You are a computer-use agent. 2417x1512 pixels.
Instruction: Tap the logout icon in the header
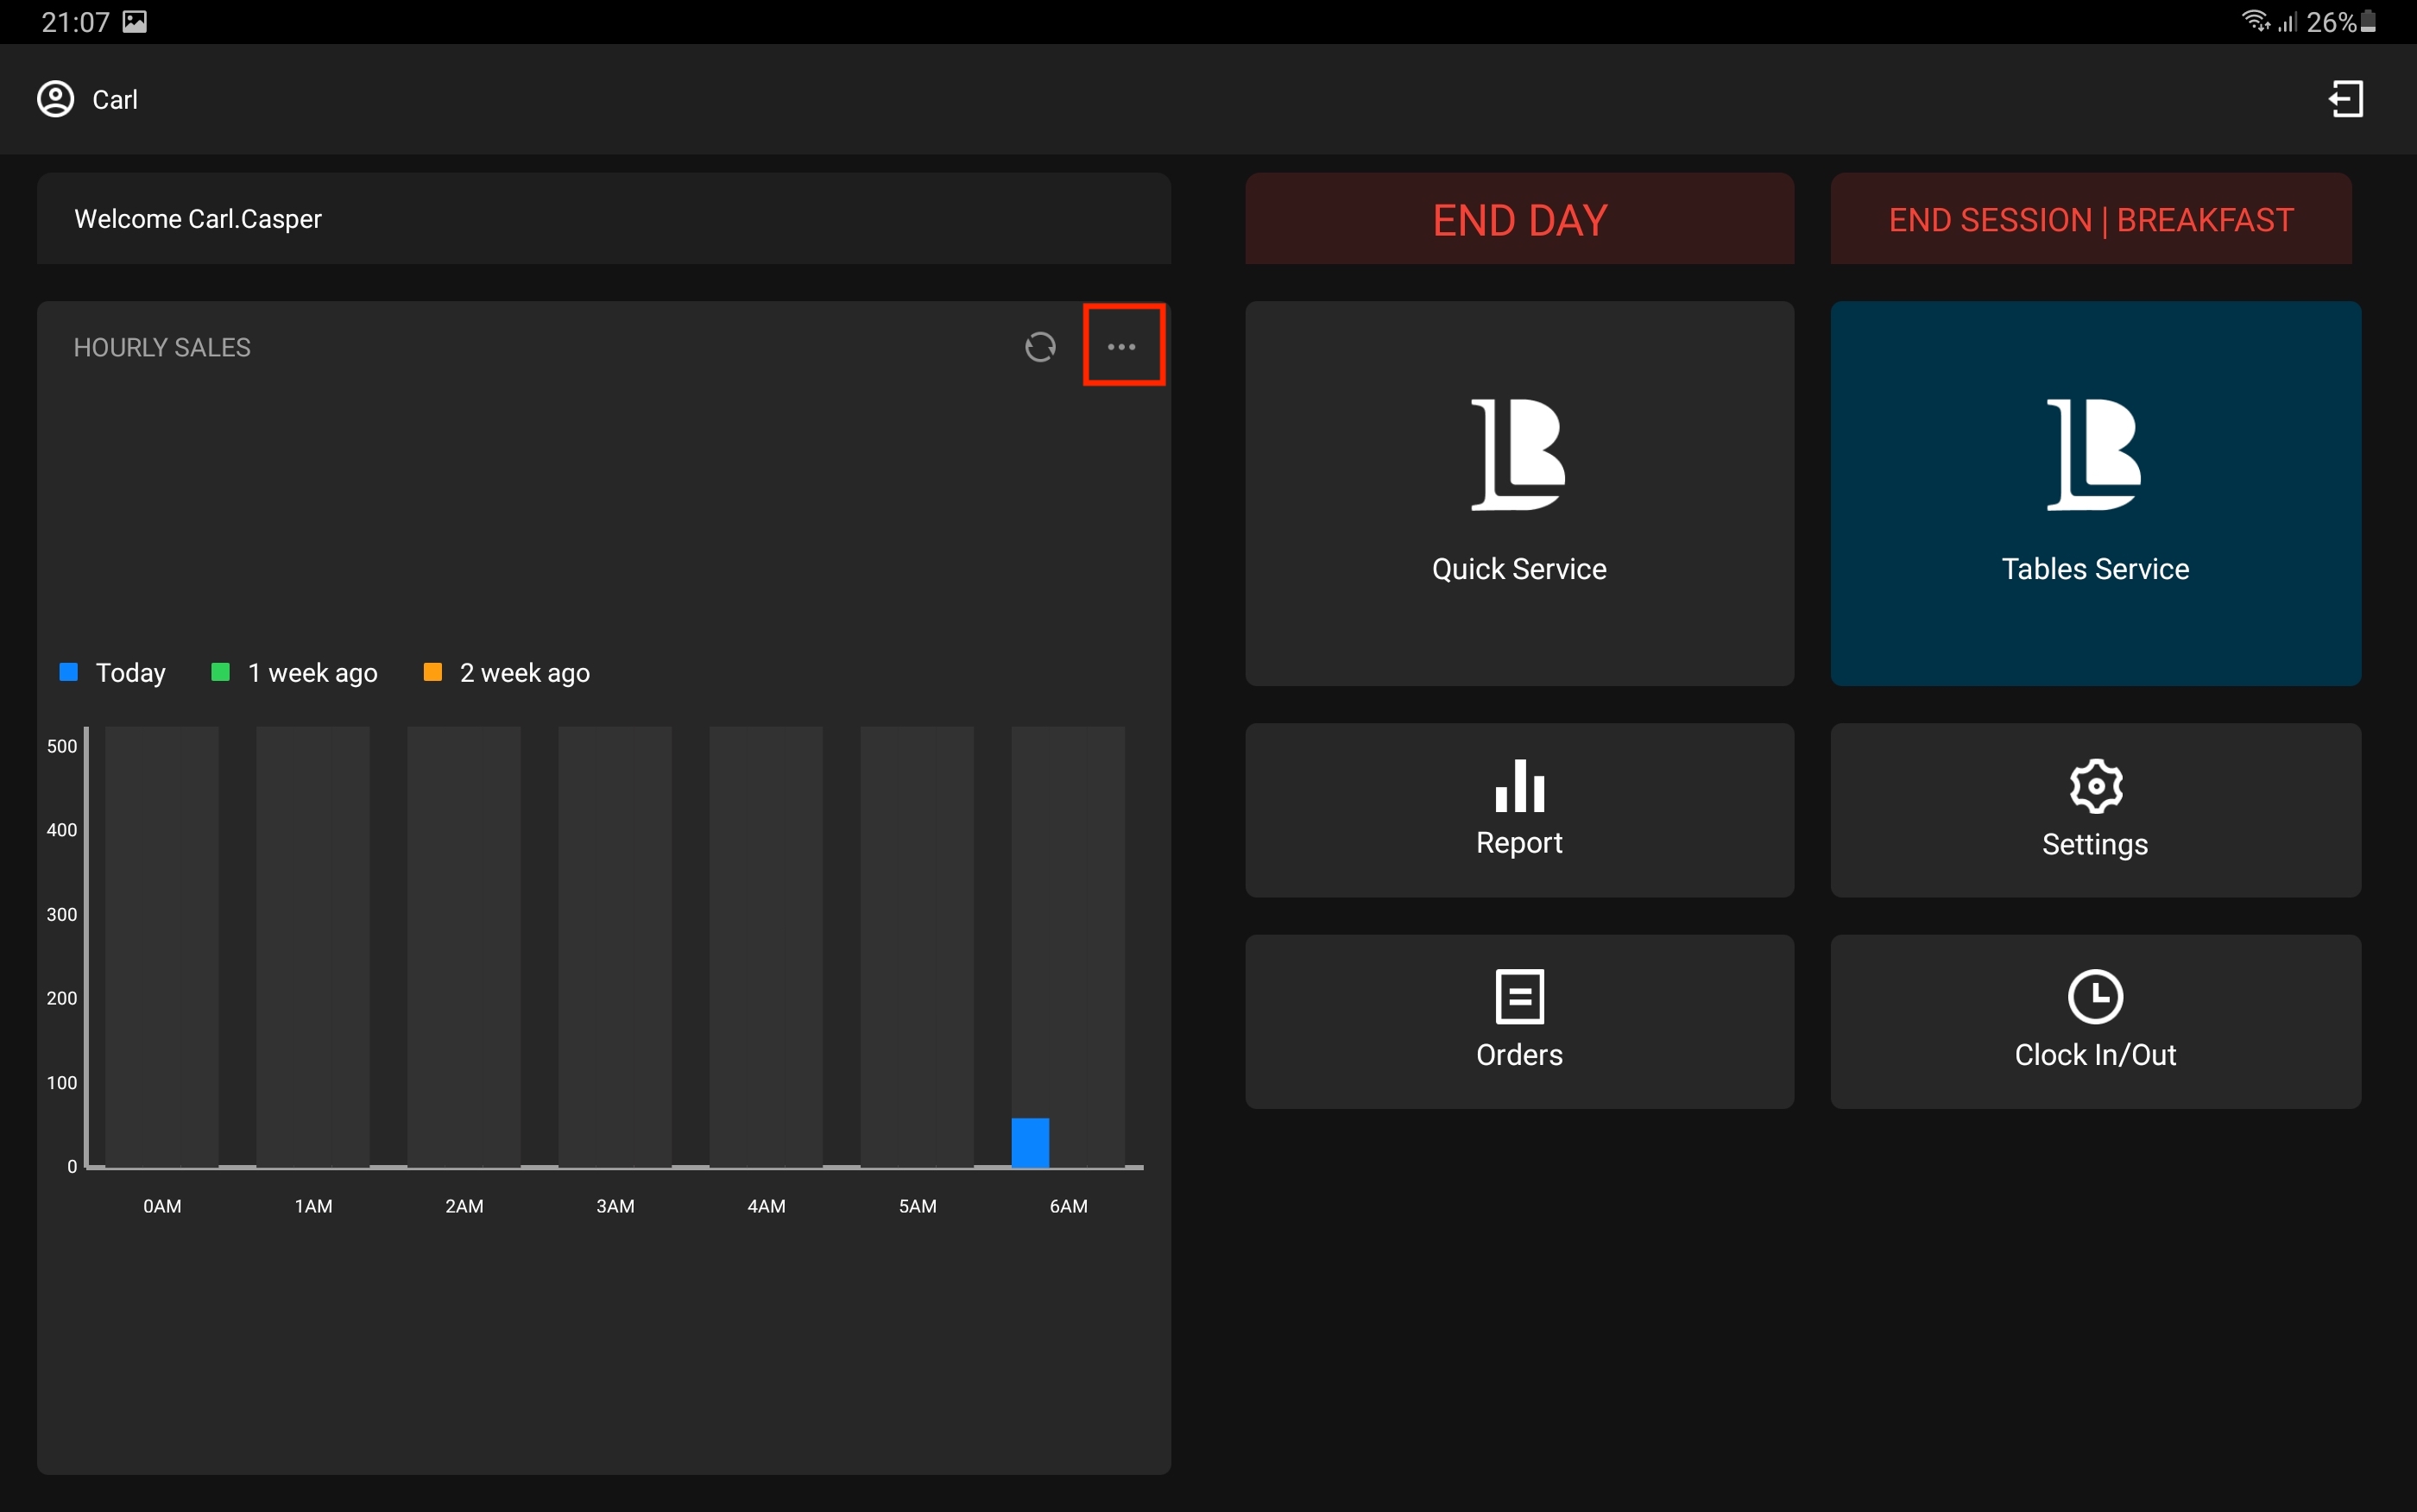[2346, 99]
